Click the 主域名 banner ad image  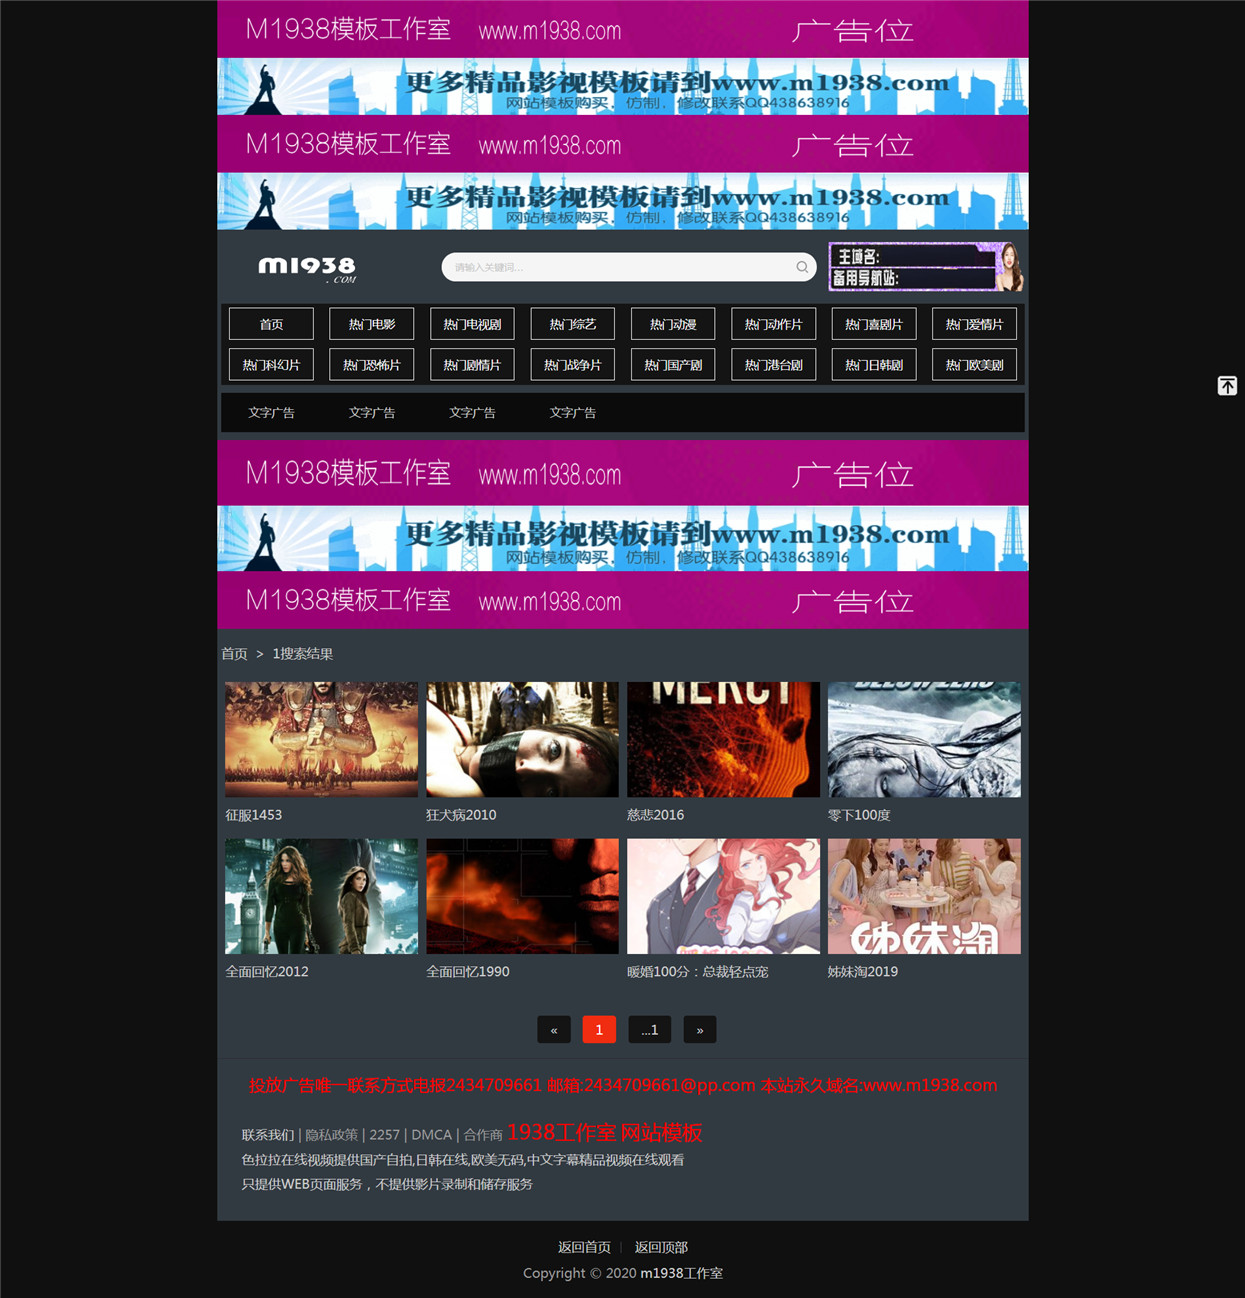click(926, 267)
